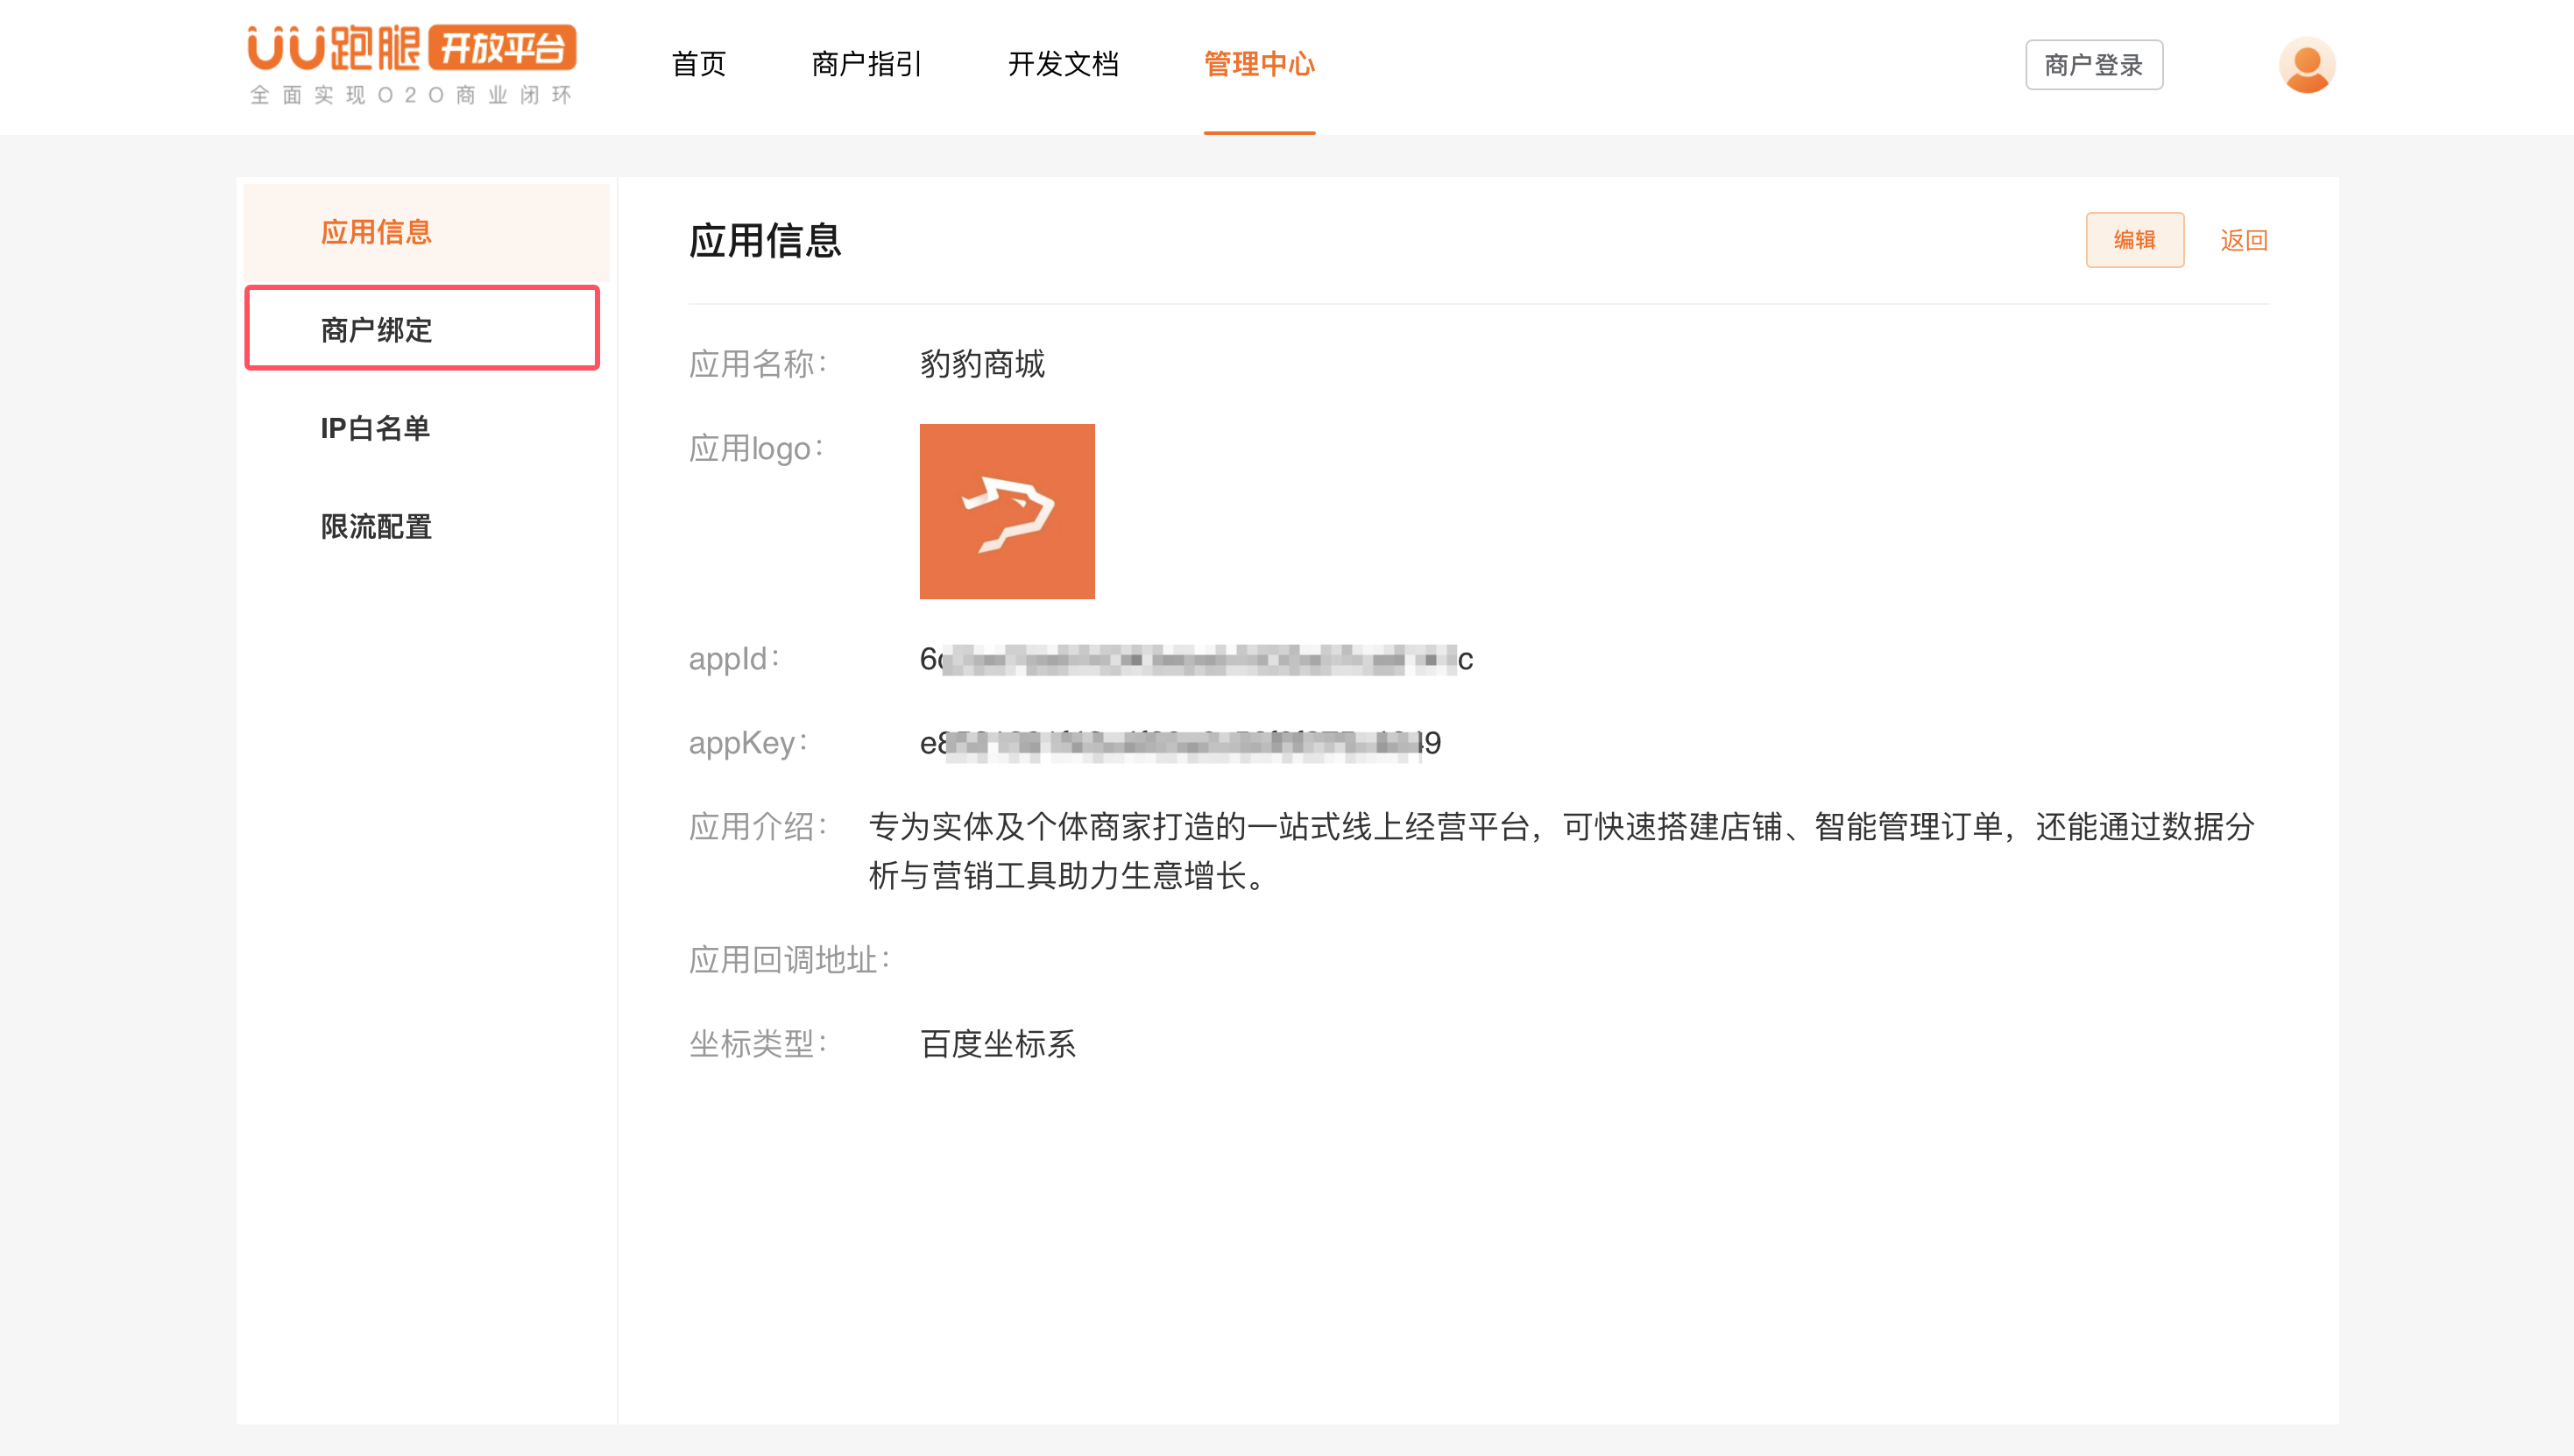Image resolution: width=2574 pixels, height=1456 pixels.
Task: Open IP白名单 in the sidebar
Action: pos(376,428)
